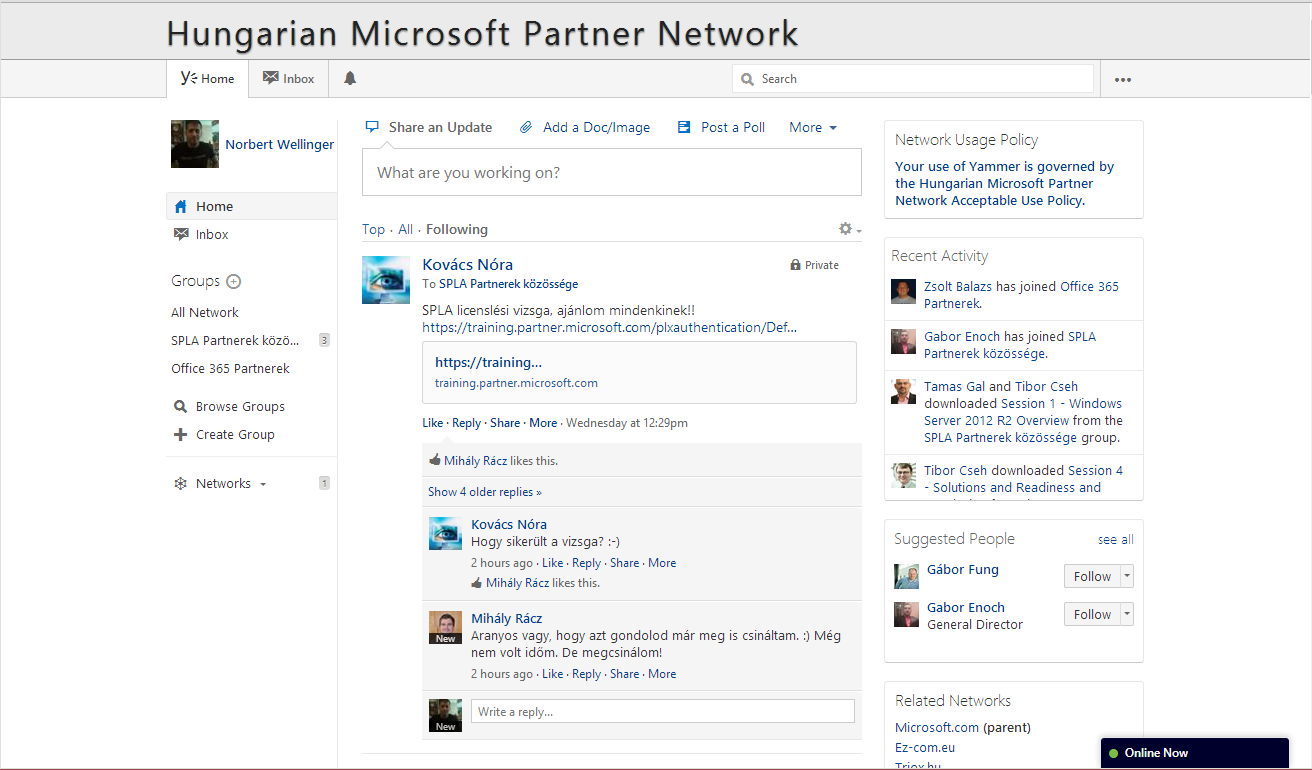The image size is (1312, 770).
Task: Click the search magnifier icon
Action: tap(747, 79)
